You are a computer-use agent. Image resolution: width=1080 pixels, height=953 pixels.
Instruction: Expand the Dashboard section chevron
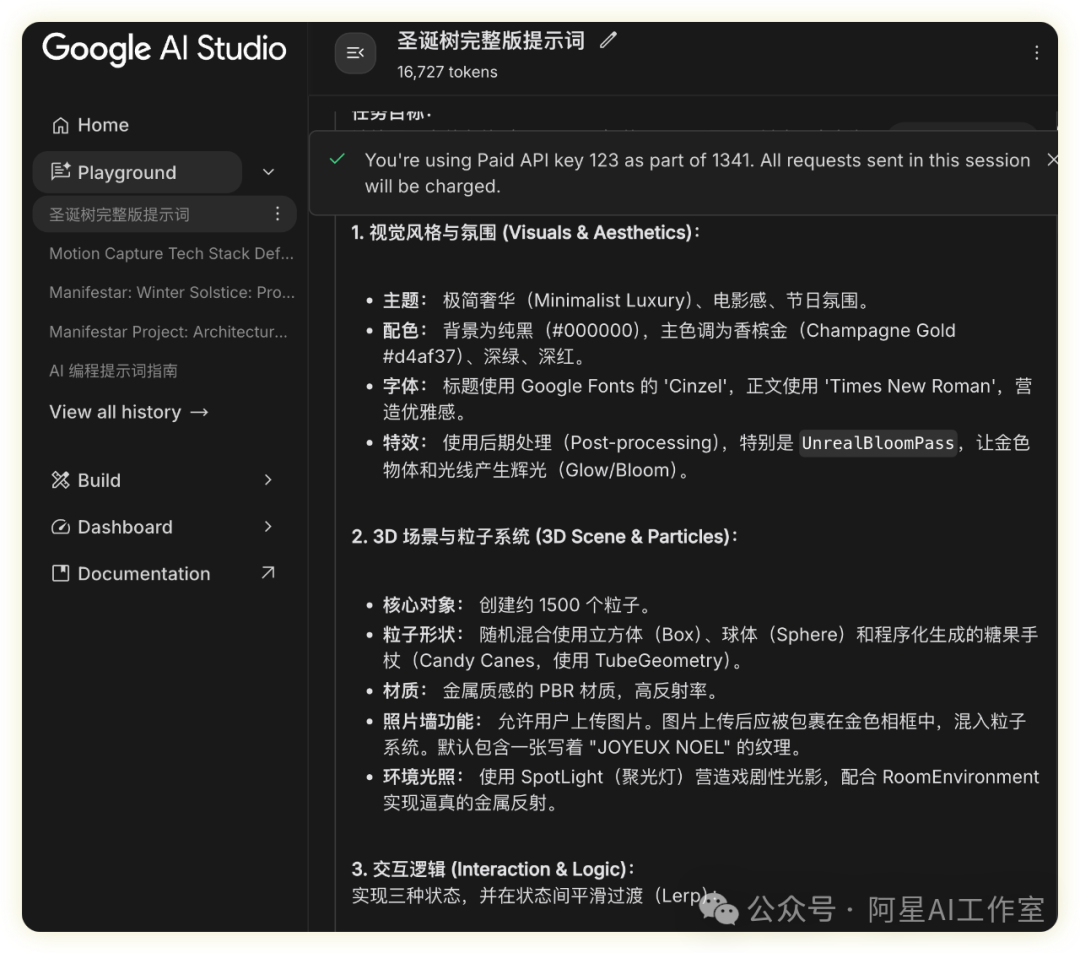(x=267, y=527)
